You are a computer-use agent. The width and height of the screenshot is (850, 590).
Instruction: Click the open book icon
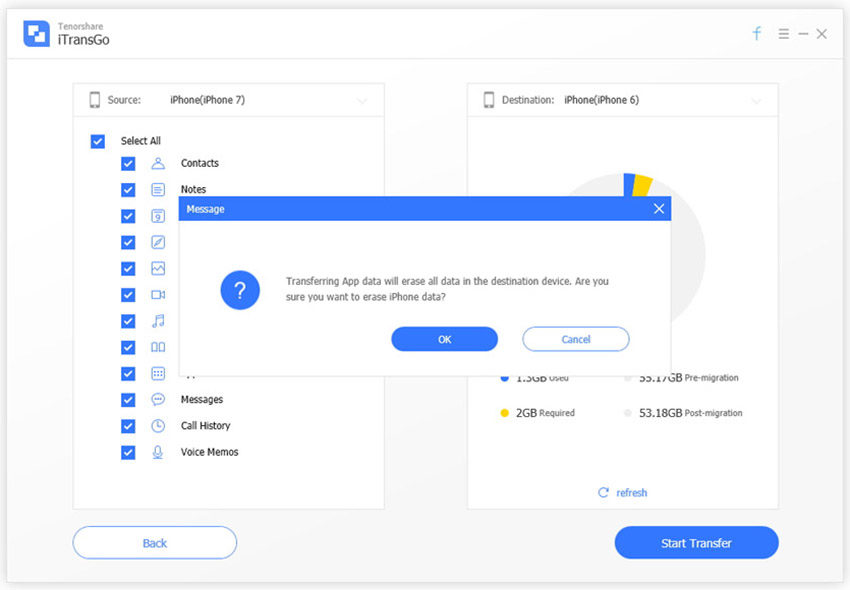pyautogui.click(x=158, y=347)
